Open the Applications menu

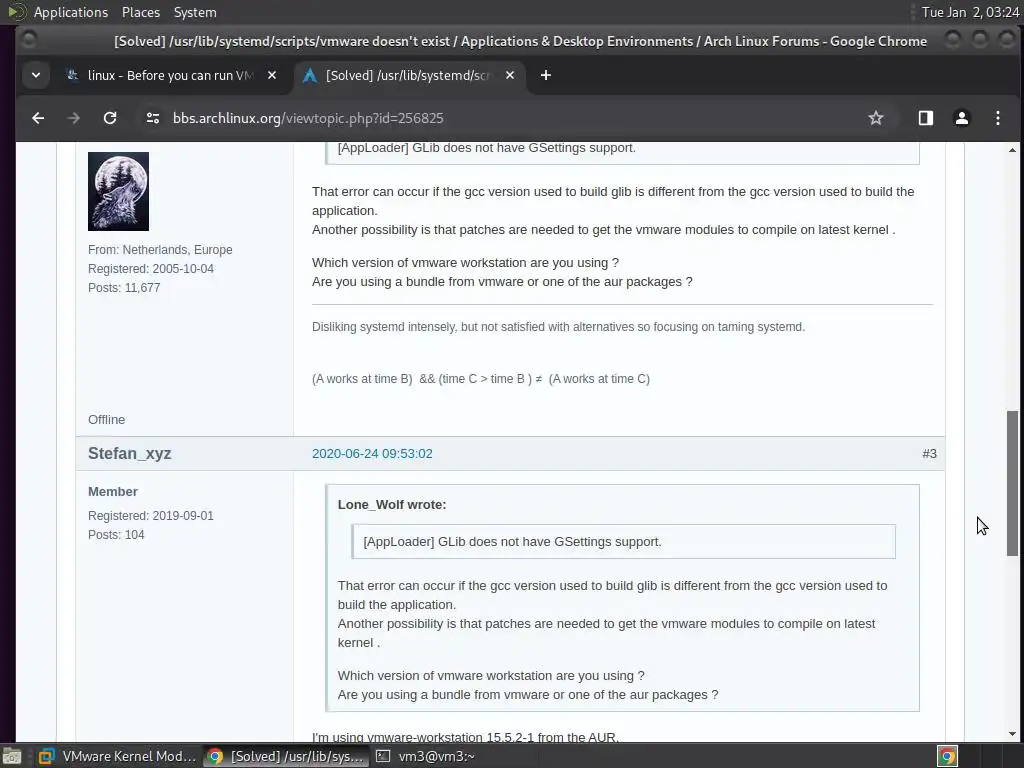(71, 12)
